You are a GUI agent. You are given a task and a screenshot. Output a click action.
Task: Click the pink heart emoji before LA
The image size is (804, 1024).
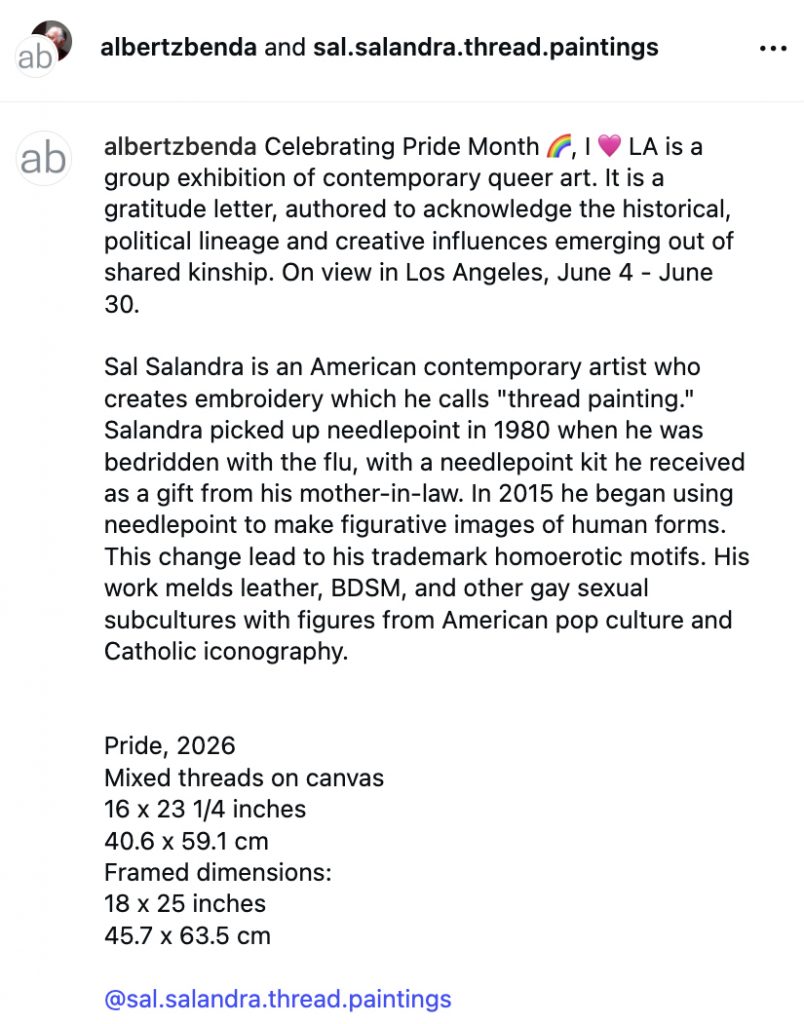[x=609, y=146]
